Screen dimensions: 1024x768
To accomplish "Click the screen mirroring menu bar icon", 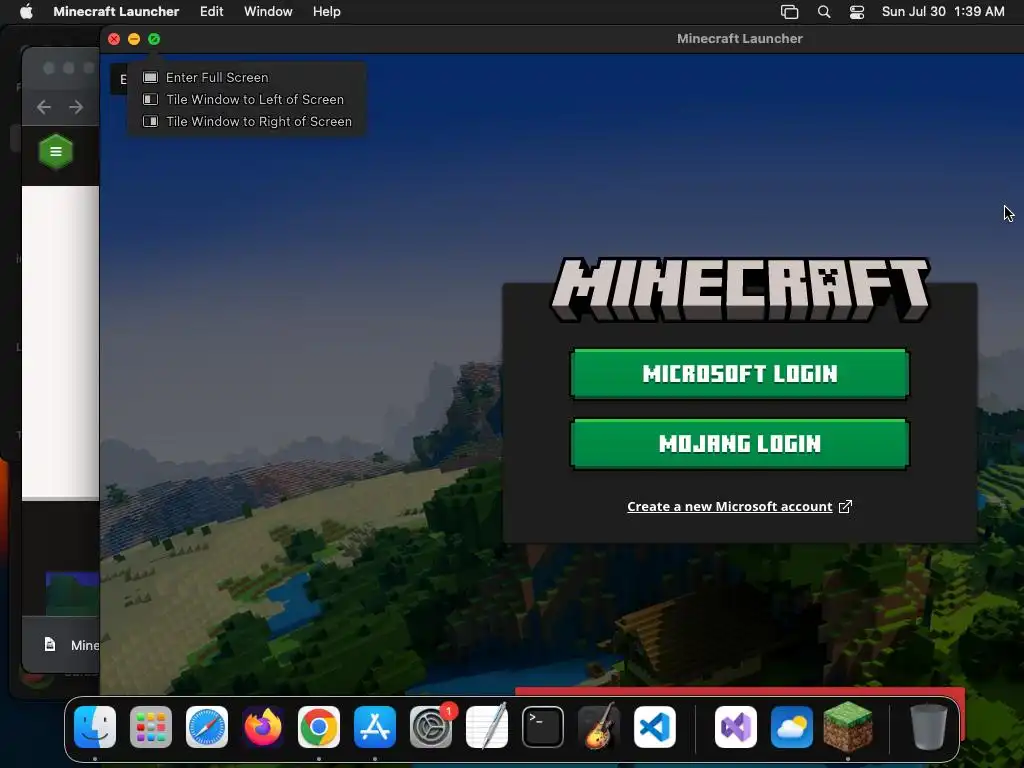I will point(790,12).
